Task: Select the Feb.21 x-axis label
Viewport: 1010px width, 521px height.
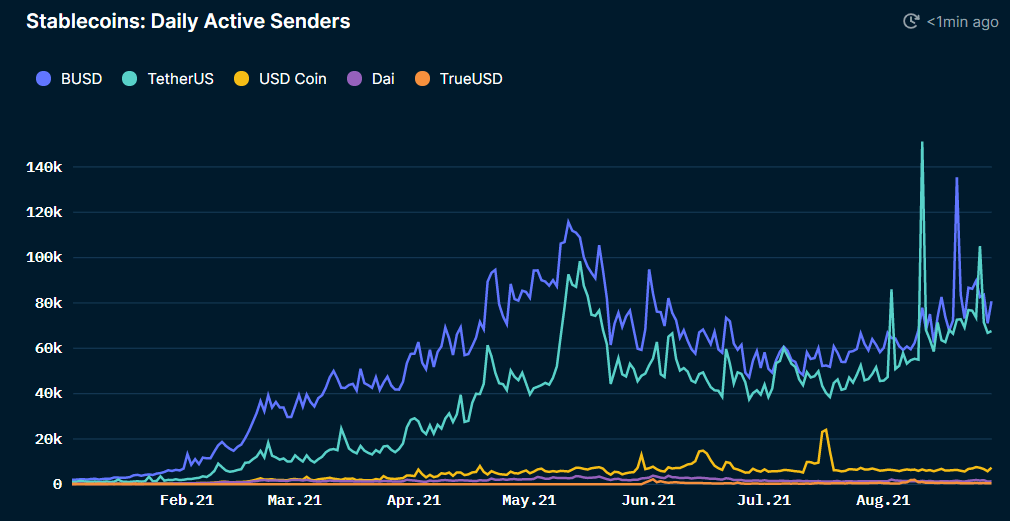Action: tap(187, 500)
